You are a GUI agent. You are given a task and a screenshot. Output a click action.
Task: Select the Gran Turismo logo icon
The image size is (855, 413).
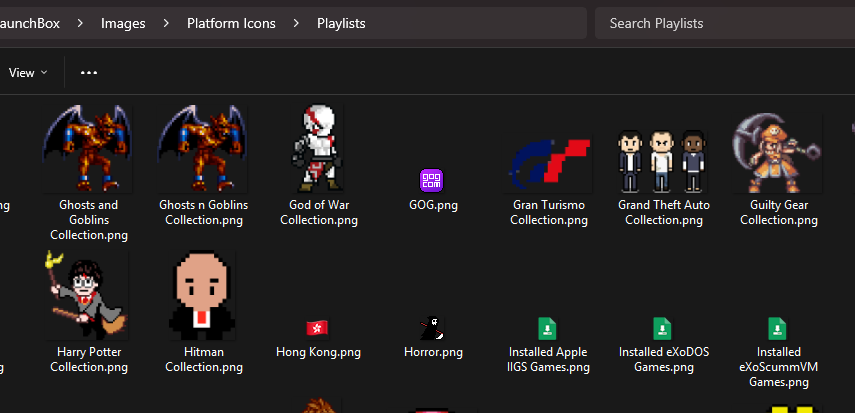(x=549, y=162)
